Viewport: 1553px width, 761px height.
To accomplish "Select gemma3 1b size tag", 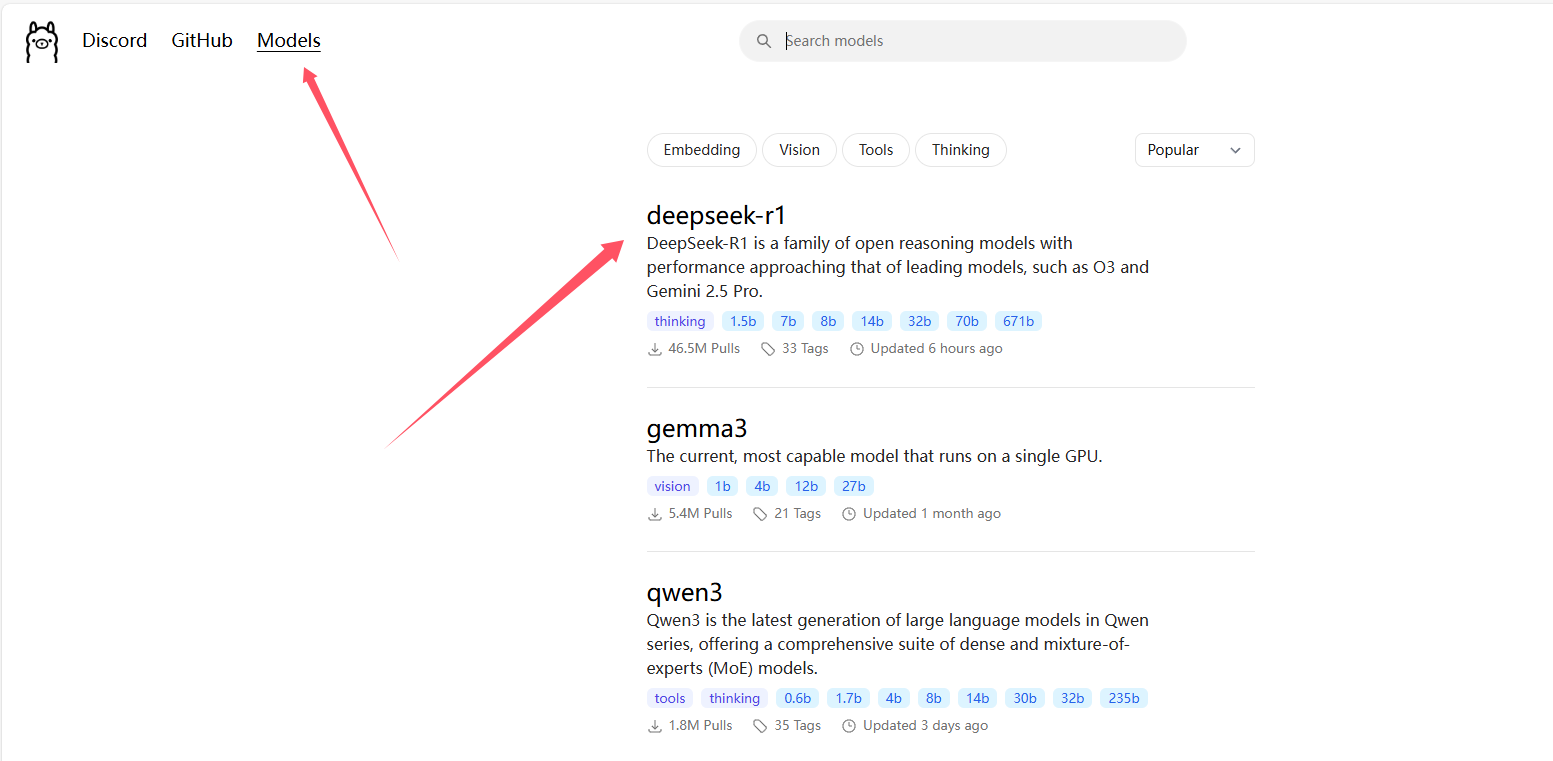I will (723, 486).
